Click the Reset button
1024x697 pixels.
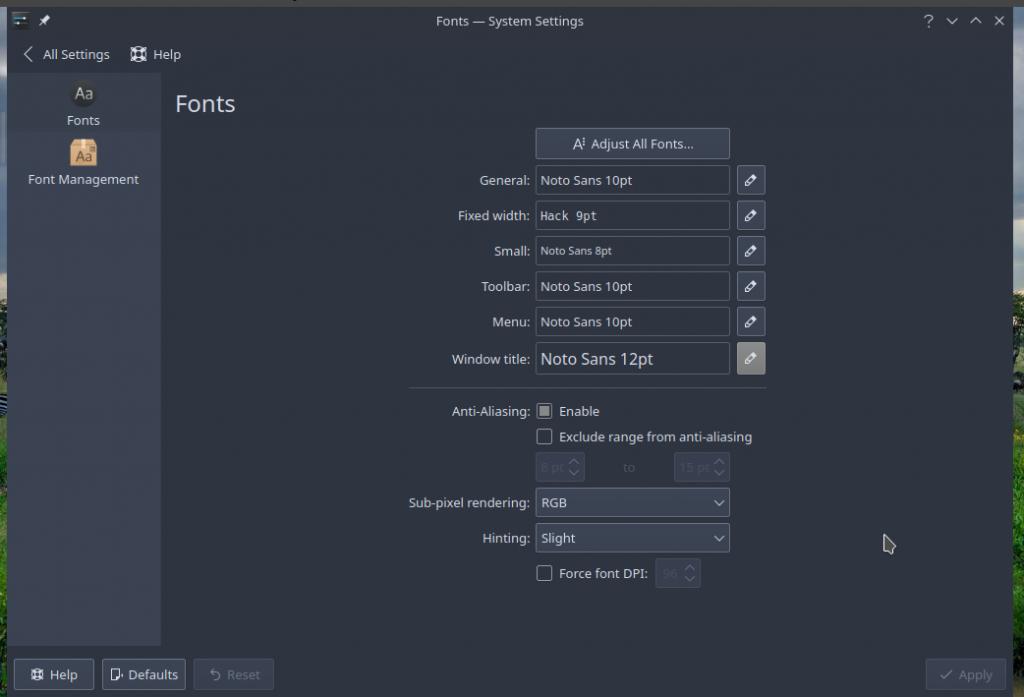tap(234, 674)
